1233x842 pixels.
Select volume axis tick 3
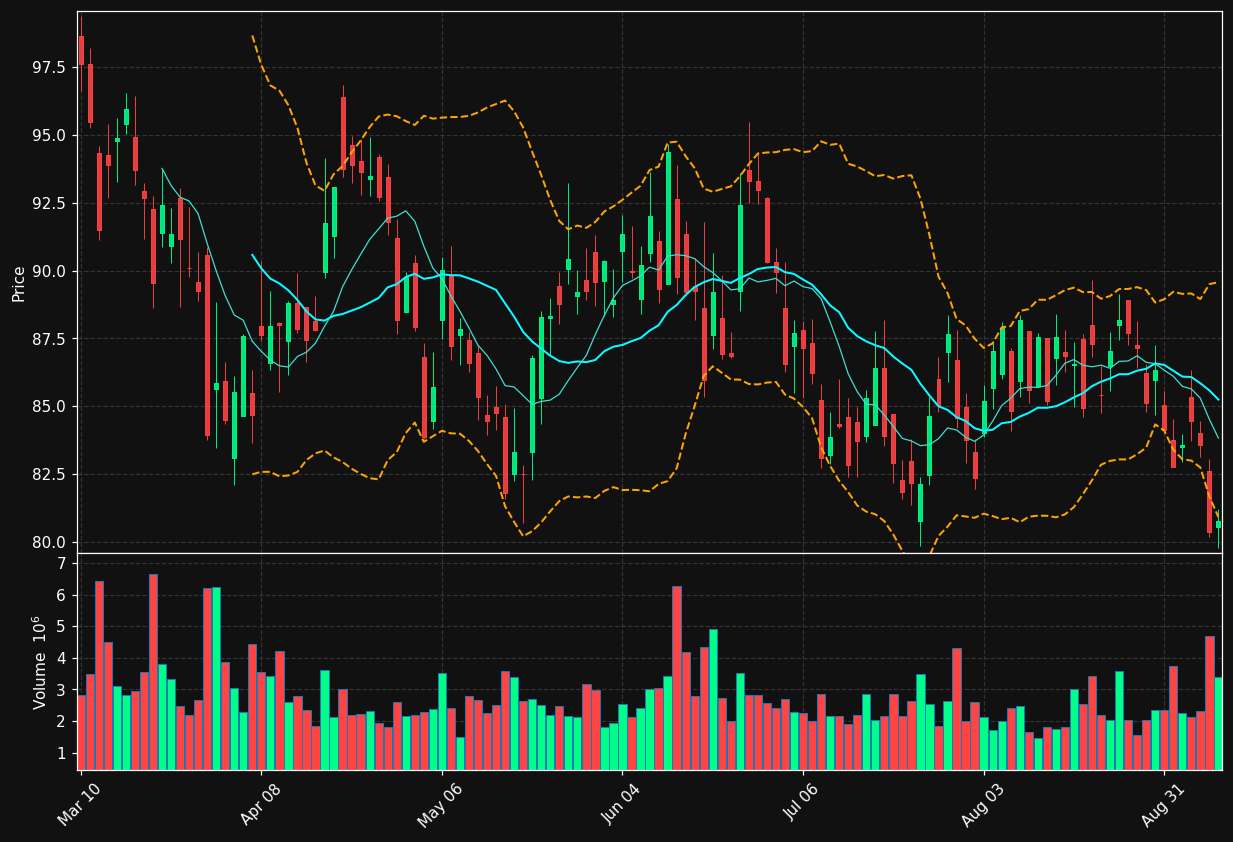(62, 691)
